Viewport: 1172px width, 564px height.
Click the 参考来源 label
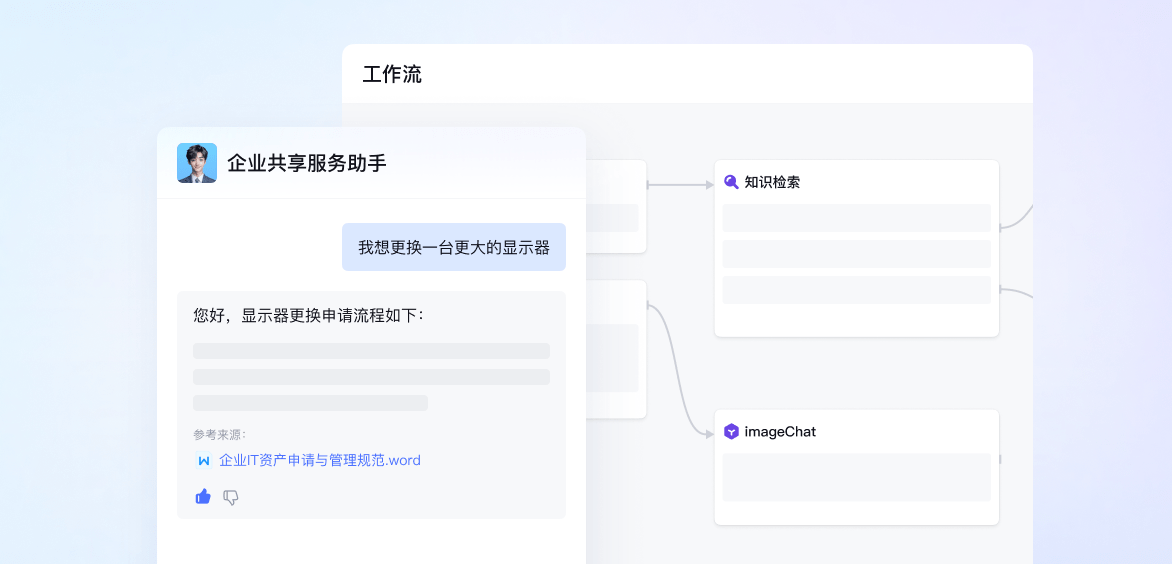pos(219,434)
